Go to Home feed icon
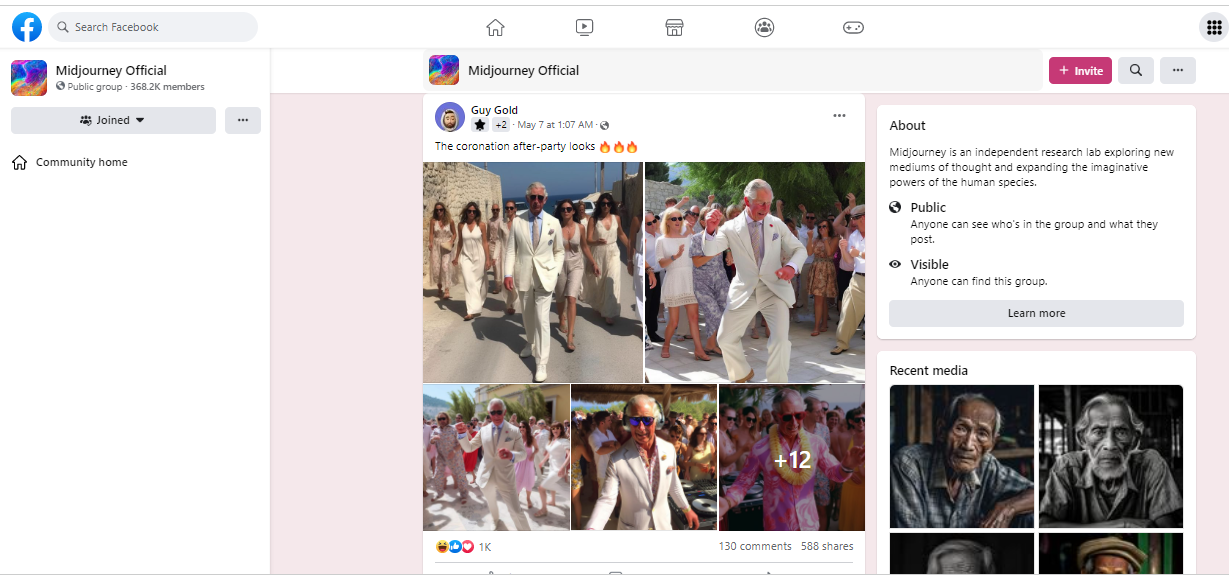The height and width of the screenshot is (579, 1229). (x=495, y=27)
